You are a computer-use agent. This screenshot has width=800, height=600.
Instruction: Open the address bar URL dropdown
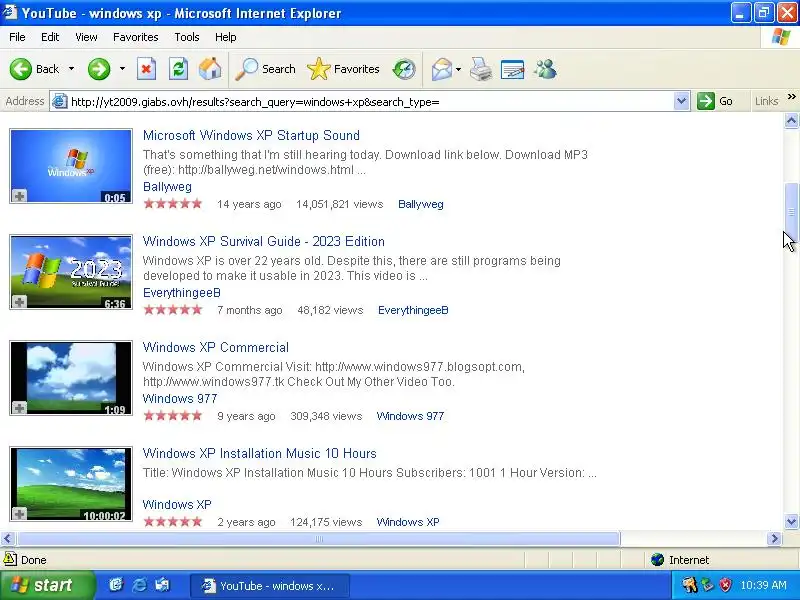(x=681, y=102)
